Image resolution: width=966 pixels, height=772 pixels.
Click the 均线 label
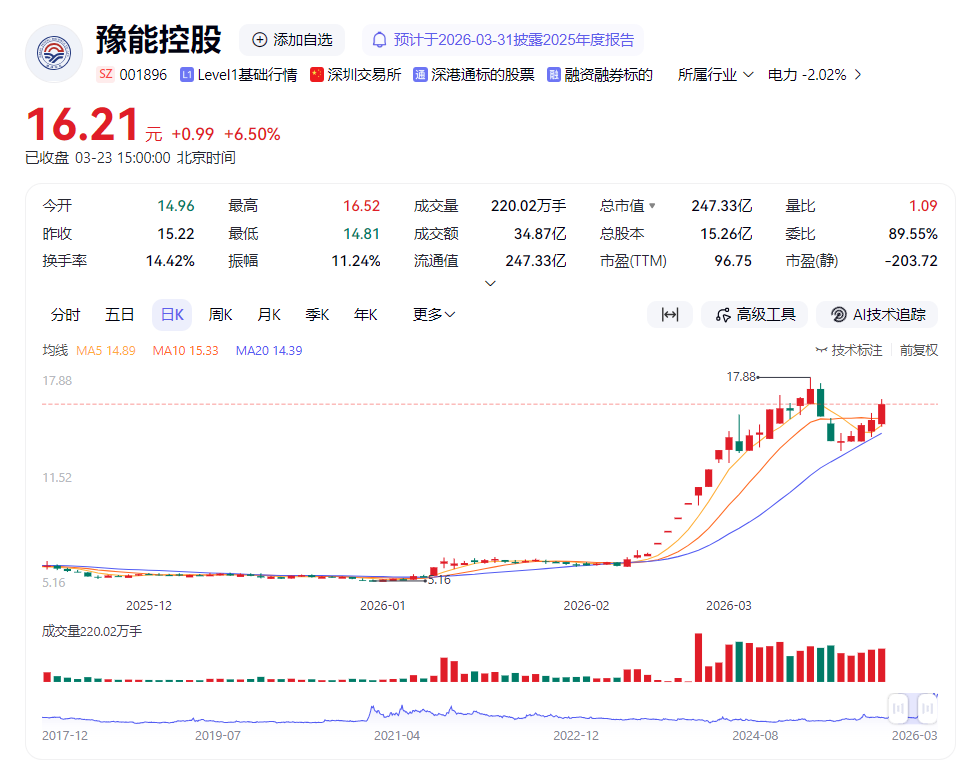coord(55,351)
